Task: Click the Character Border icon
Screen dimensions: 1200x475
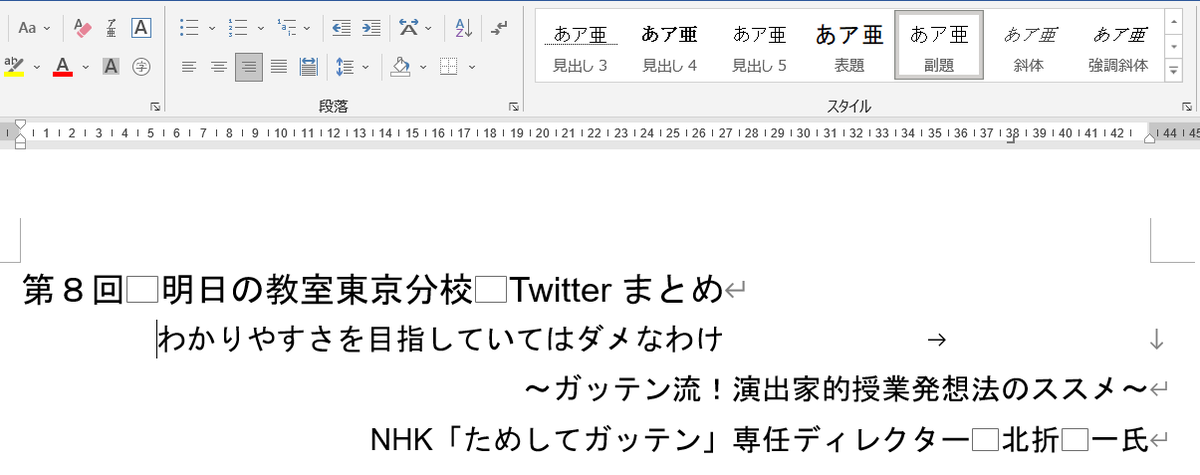Action: point(141,27)
